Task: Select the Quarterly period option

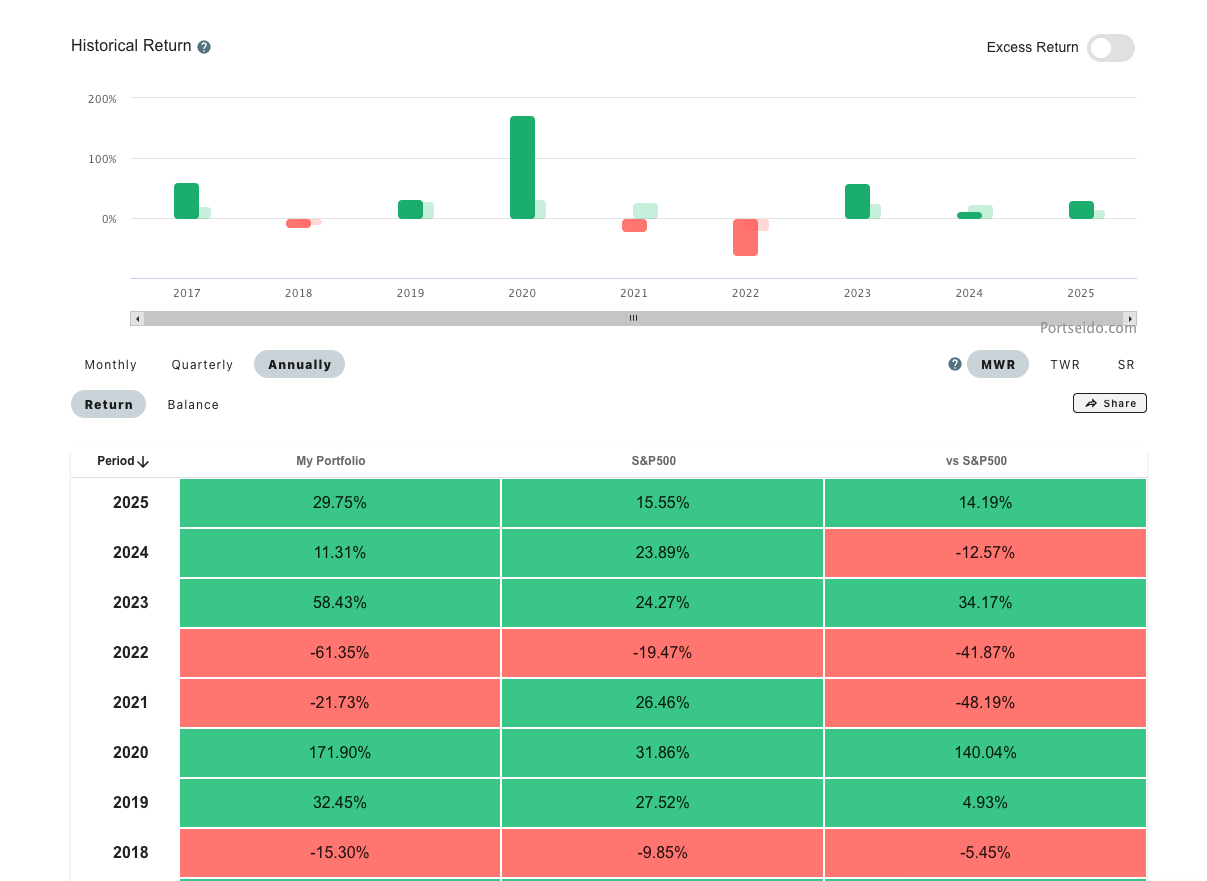Action: 202,365
